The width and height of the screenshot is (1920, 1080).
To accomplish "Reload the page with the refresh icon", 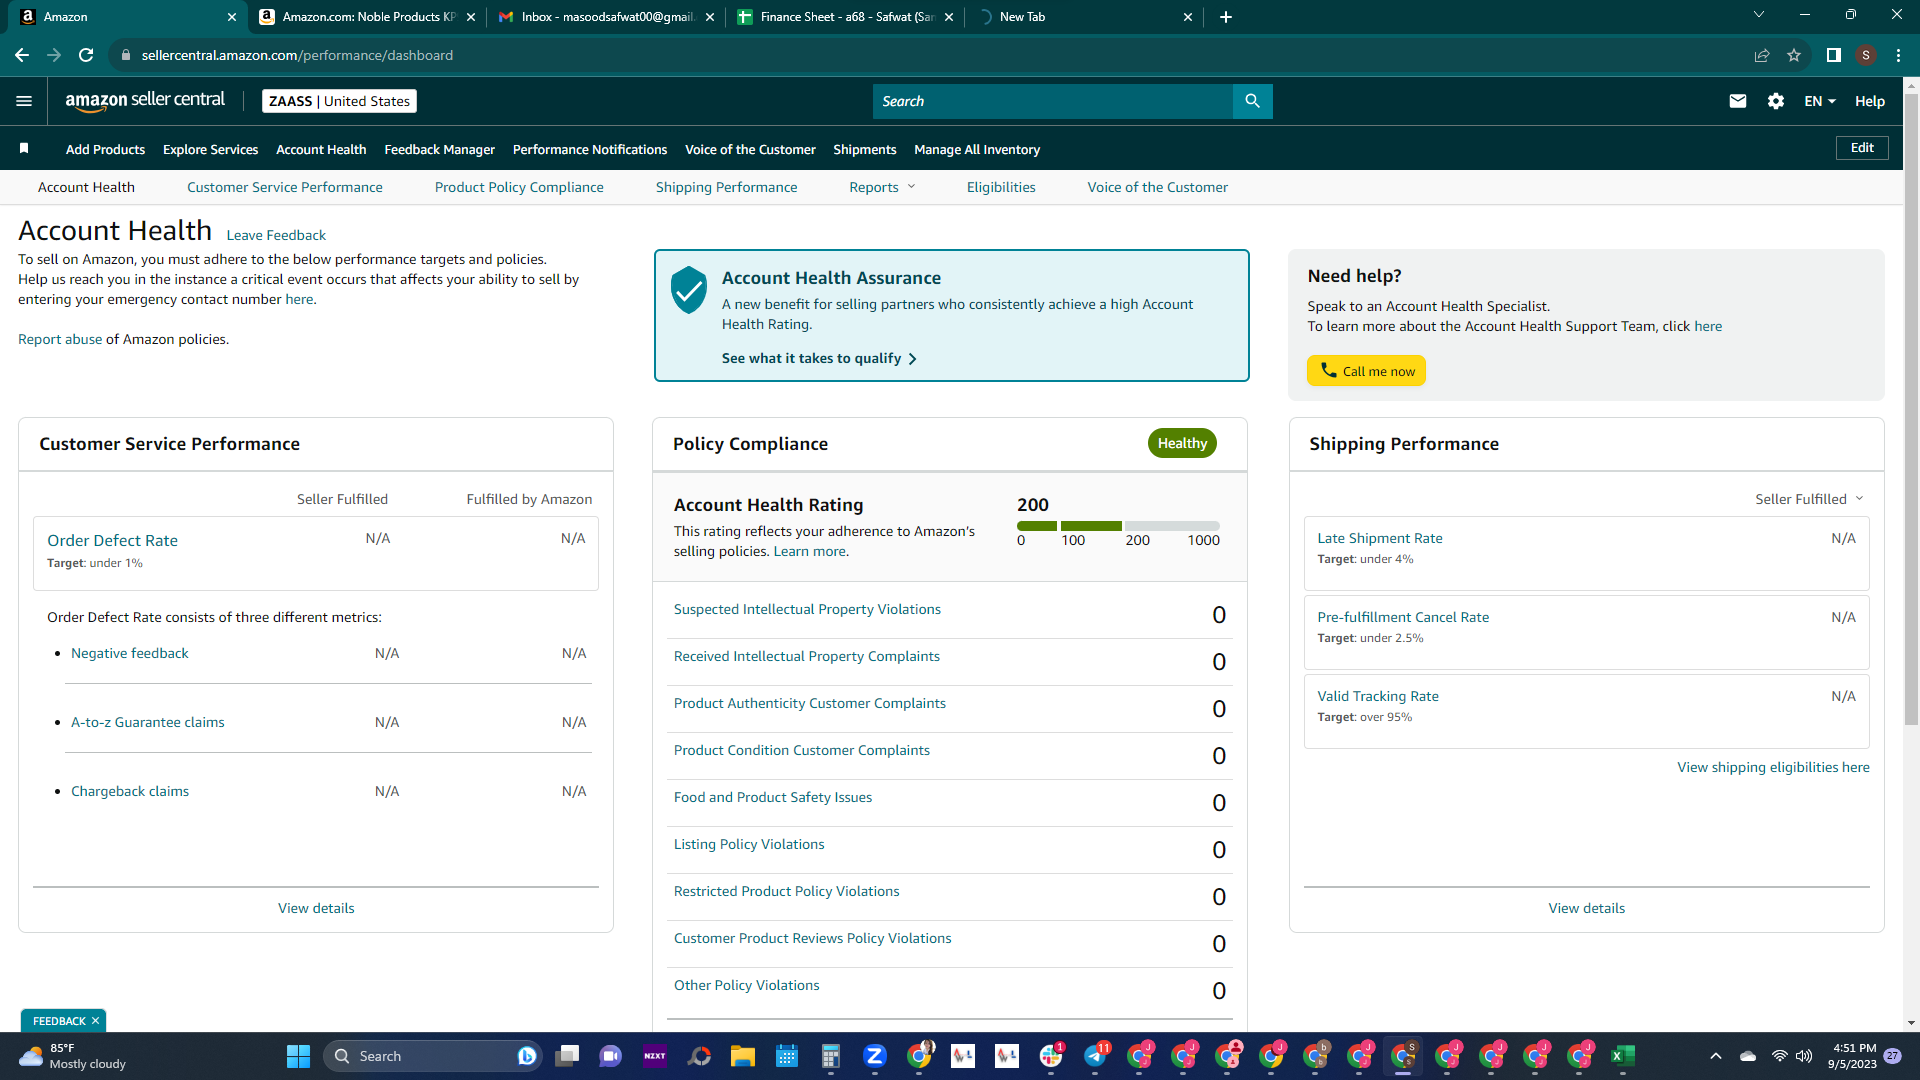I will point(86,55).
